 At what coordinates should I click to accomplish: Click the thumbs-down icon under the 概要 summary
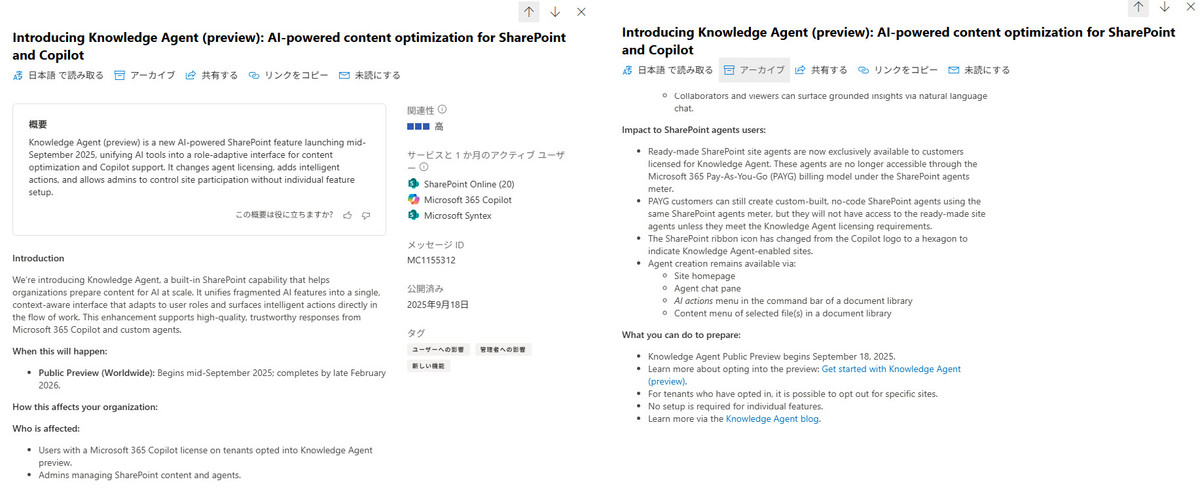(x=366, y=215)
